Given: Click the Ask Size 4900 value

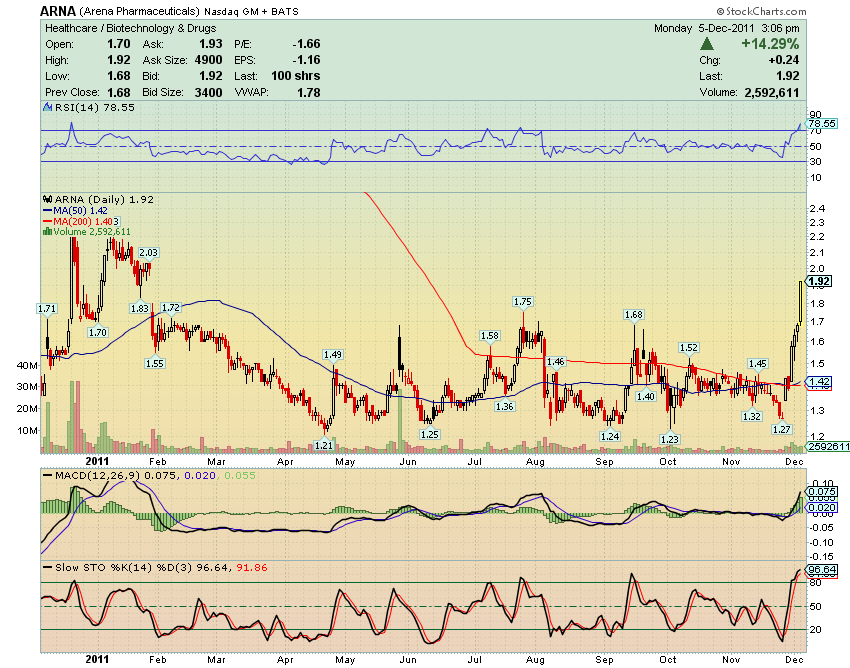Looking at the screenshot, I should (x=209, y=60).
